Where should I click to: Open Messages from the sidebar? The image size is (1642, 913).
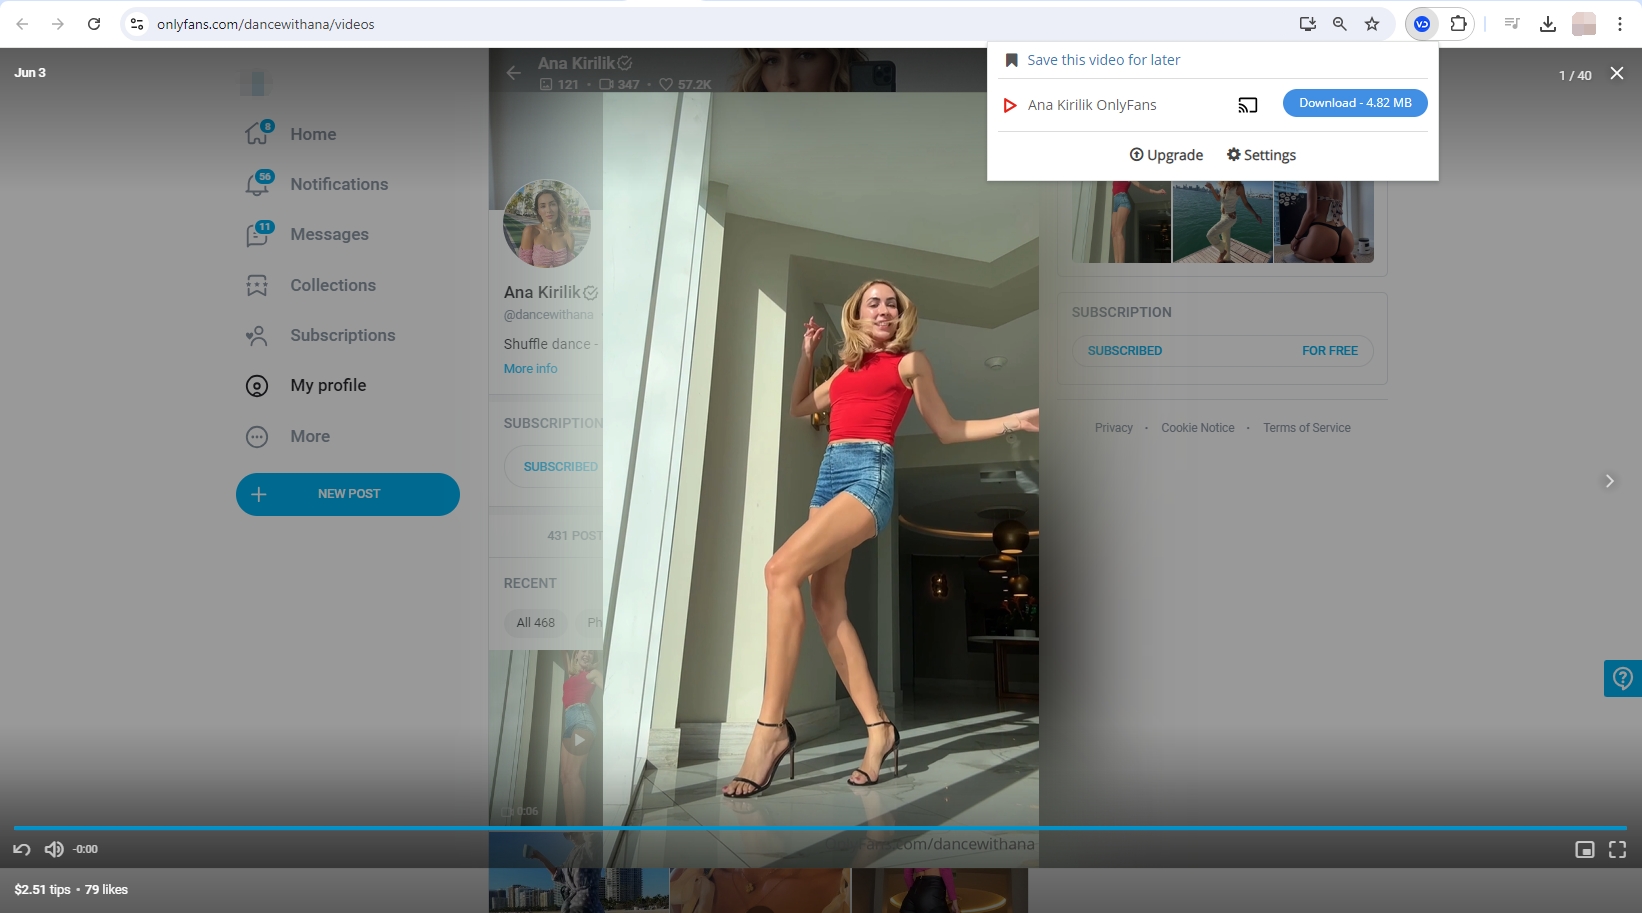pyautogui.click(x=328, y=234)
